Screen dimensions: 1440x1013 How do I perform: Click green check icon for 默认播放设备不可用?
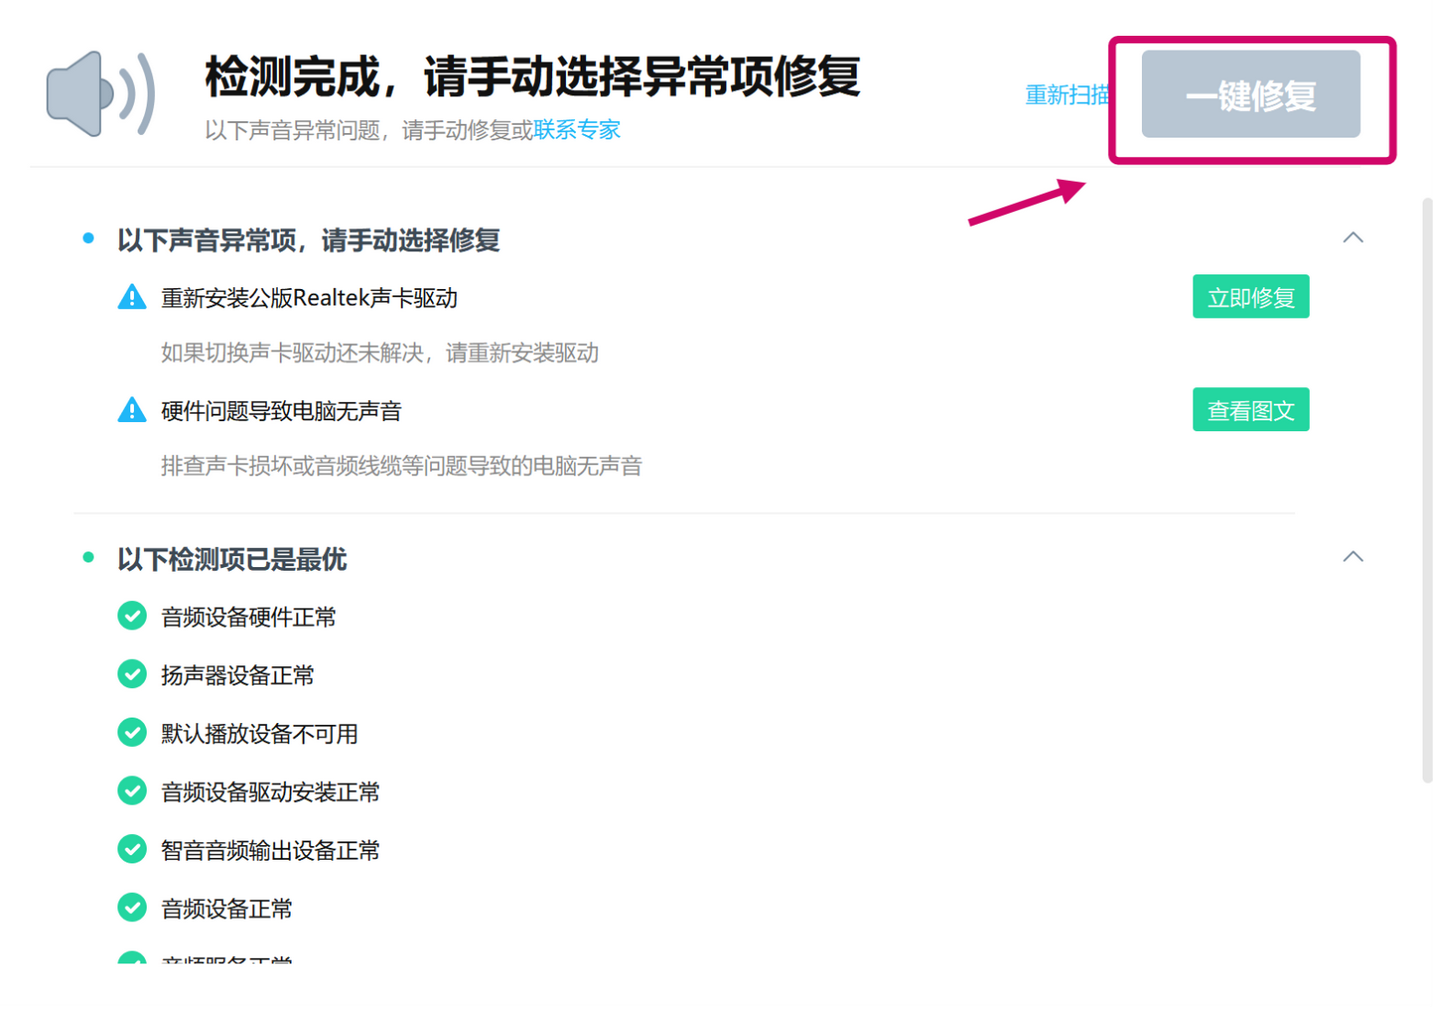(x=132, y=733)
